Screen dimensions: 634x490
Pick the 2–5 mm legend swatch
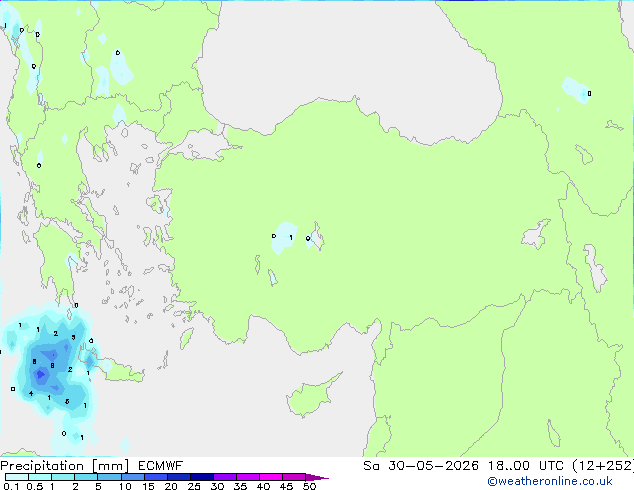tap(86, 477)
